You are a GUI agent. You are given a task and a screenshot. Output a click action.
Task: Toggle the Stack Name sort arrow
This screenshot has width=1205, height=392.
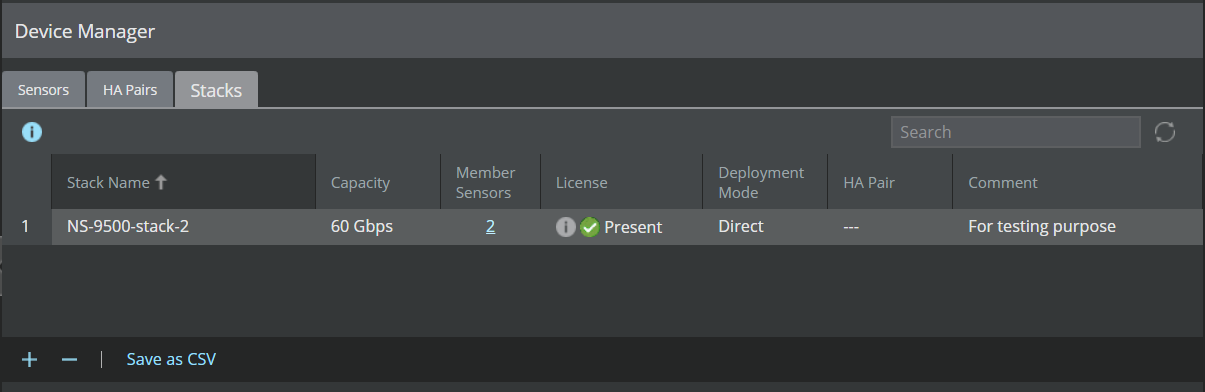click(161, 182)
